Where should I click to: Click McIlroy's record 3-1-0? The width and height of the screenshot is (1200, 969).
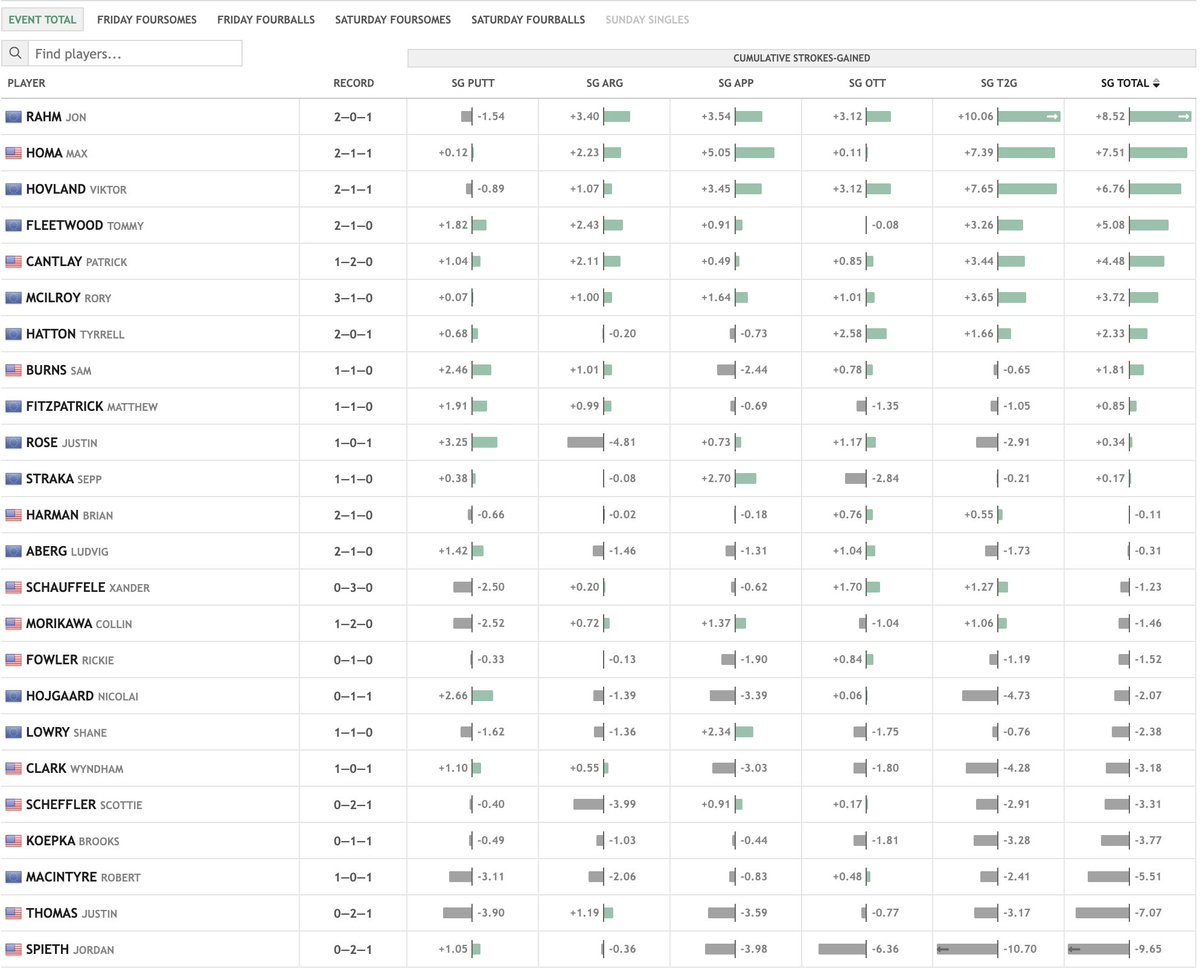pos(354,298)
